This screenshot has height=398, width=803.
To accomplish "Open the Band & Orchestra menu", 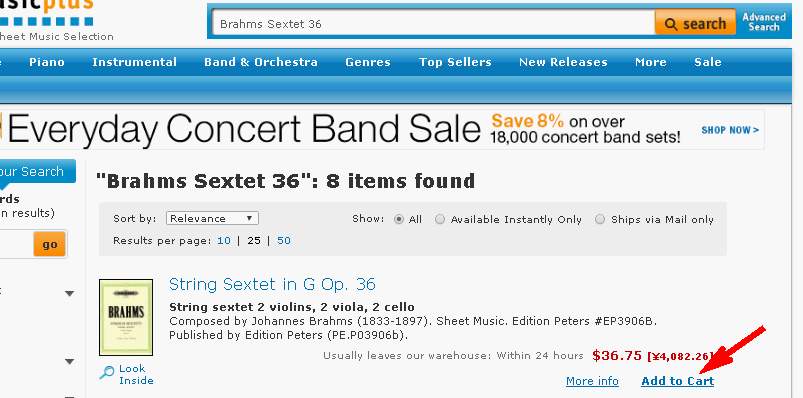I will pos(261,62).
